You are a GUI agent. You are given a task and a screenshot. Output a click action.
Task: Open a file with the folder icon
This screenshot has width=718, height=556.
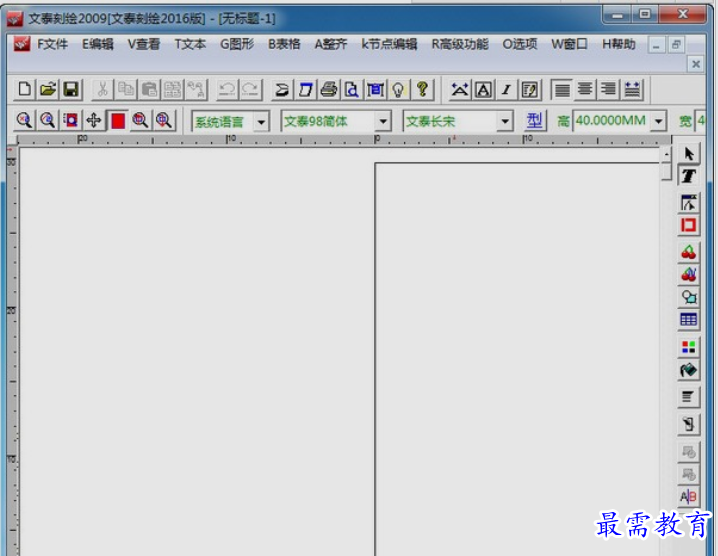[x=48, y=89]
